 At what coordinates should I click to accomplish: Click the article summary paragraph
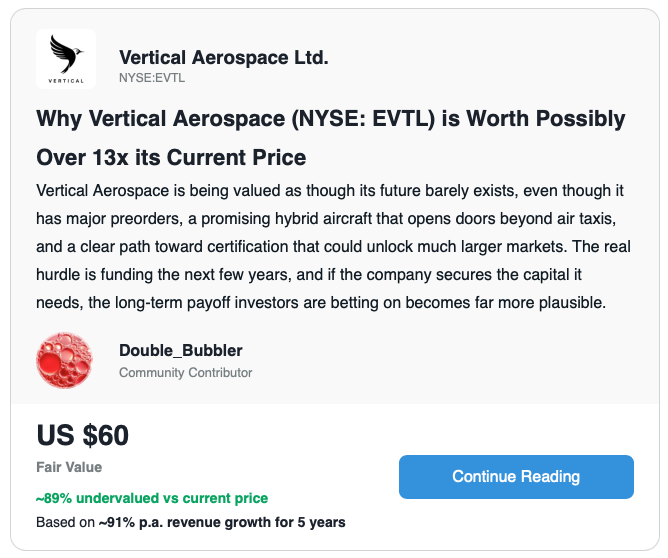click(x=330, y=247)
